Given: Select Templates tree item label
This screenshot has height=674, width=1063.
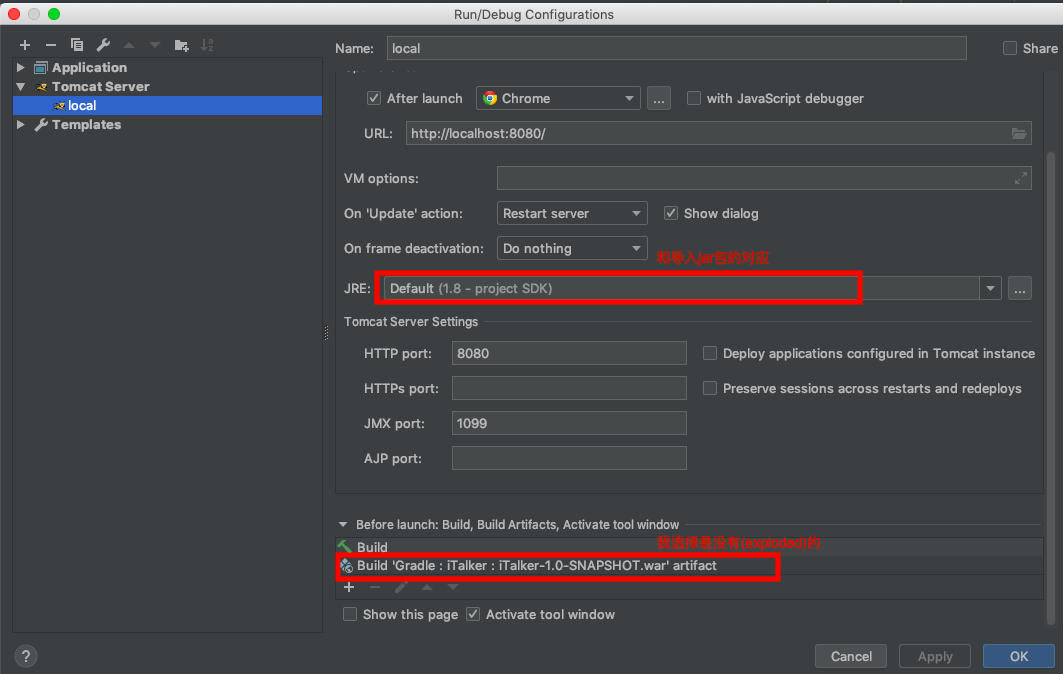Looking at the screenshot, I should click(x=87, y=125).
